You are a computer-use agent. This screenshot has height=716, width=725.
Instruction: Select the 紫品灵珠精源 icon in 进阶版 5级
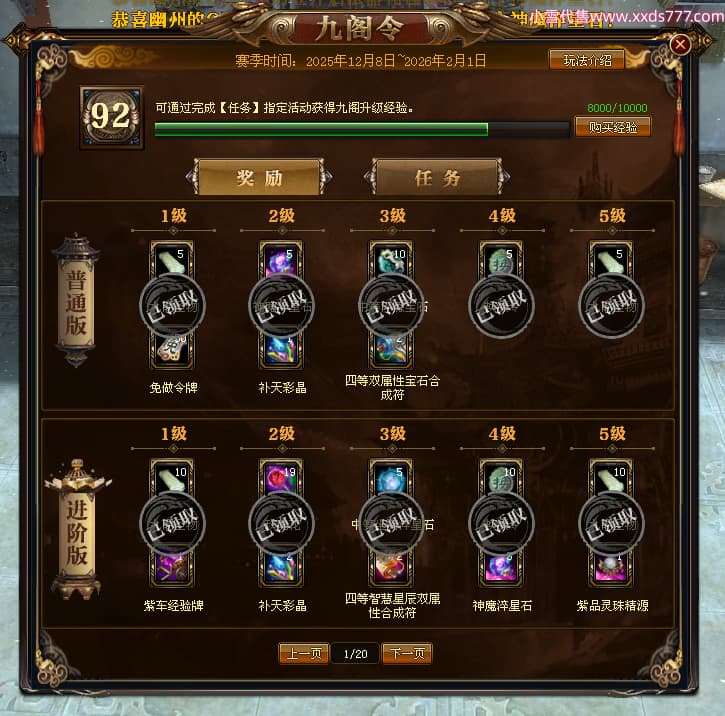point(611,568)
